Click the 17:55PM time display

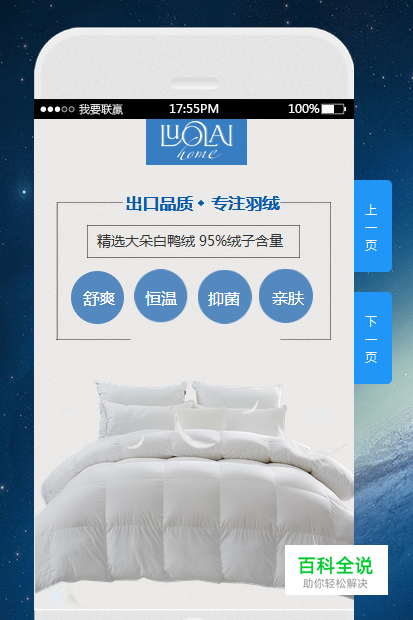pyautogui.click(x=194, y=109)
